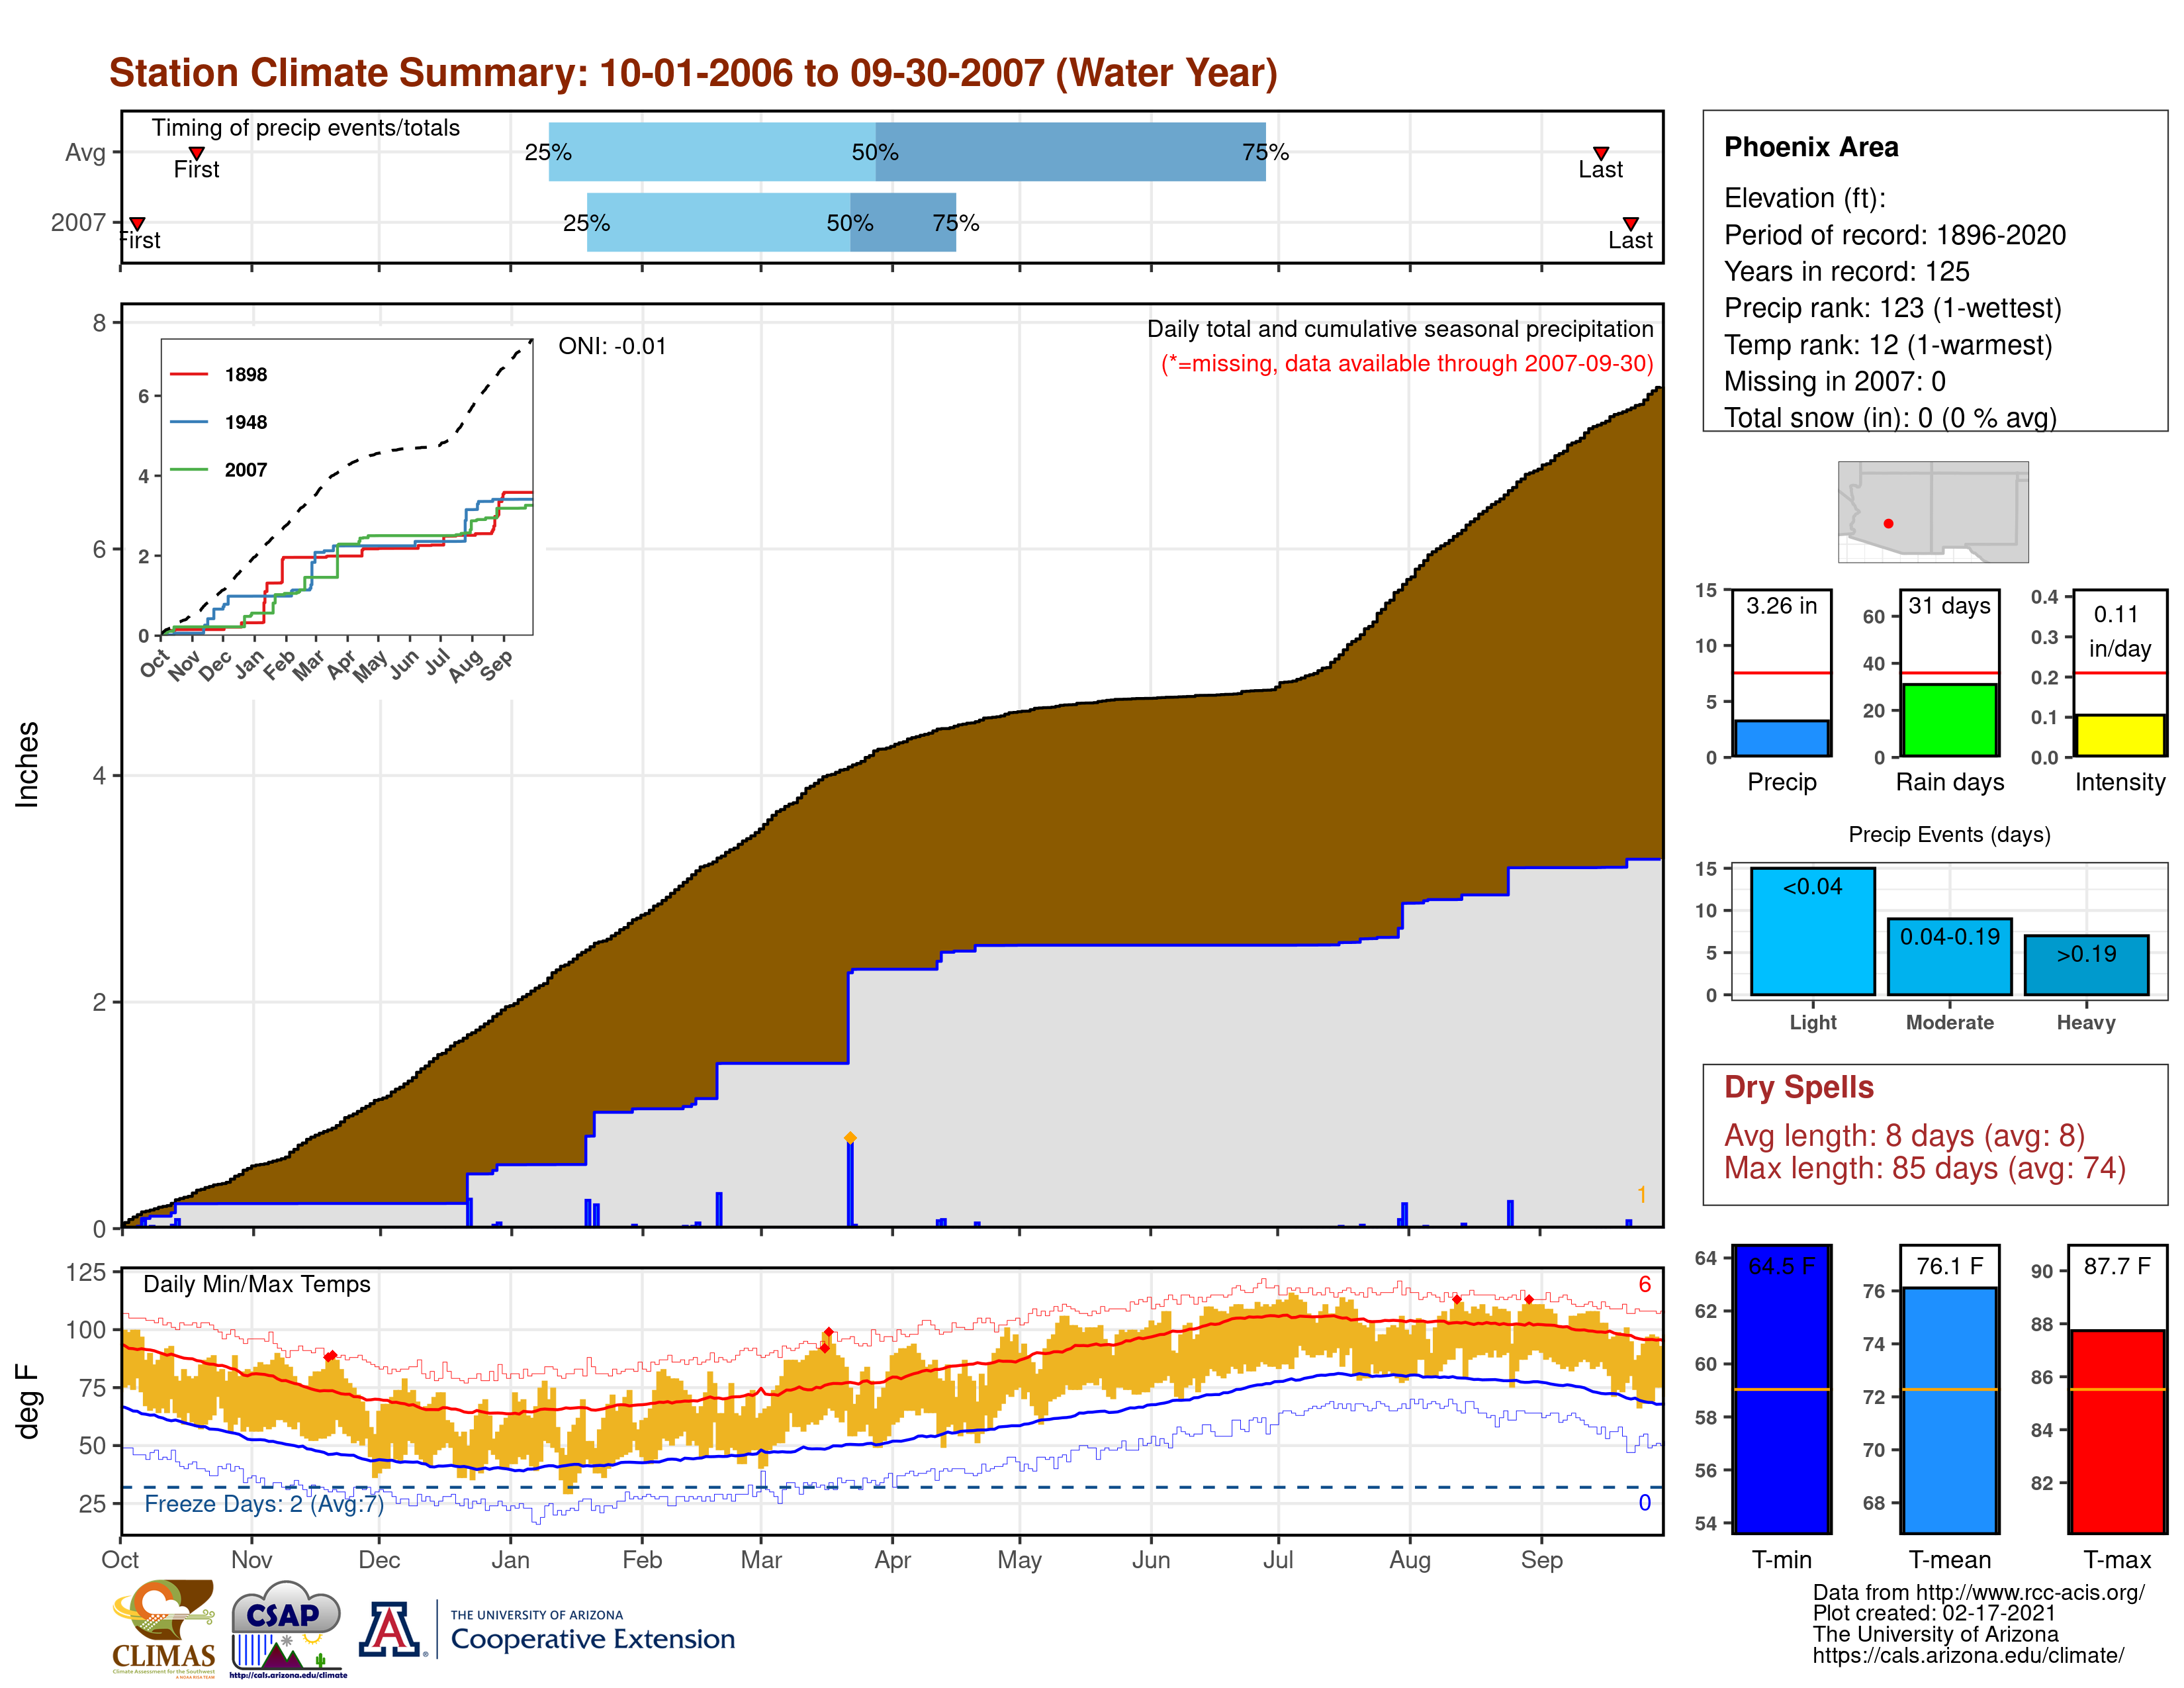Screen dimensions: 2184x1688
Task: Click the 1948 blue legend entry
Action: (x=219, y=422)
